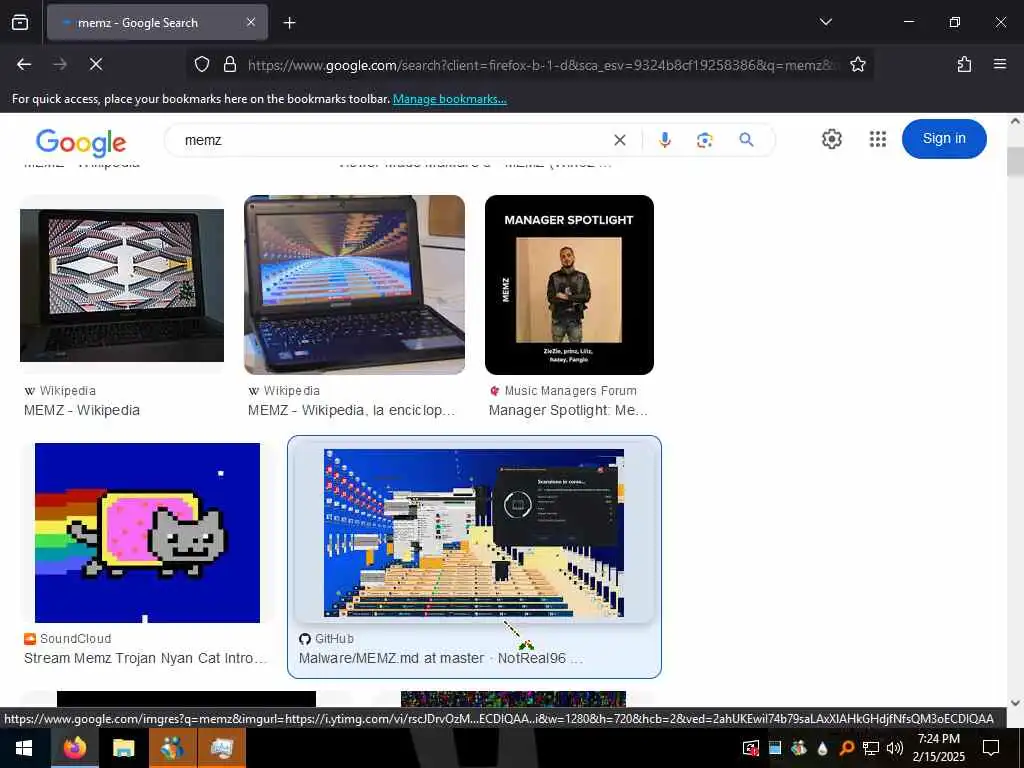Click the Music Managers Forum source label
Image resolution: width=1024 pixels, height=768 pixels.
click(x=563, y=391)
